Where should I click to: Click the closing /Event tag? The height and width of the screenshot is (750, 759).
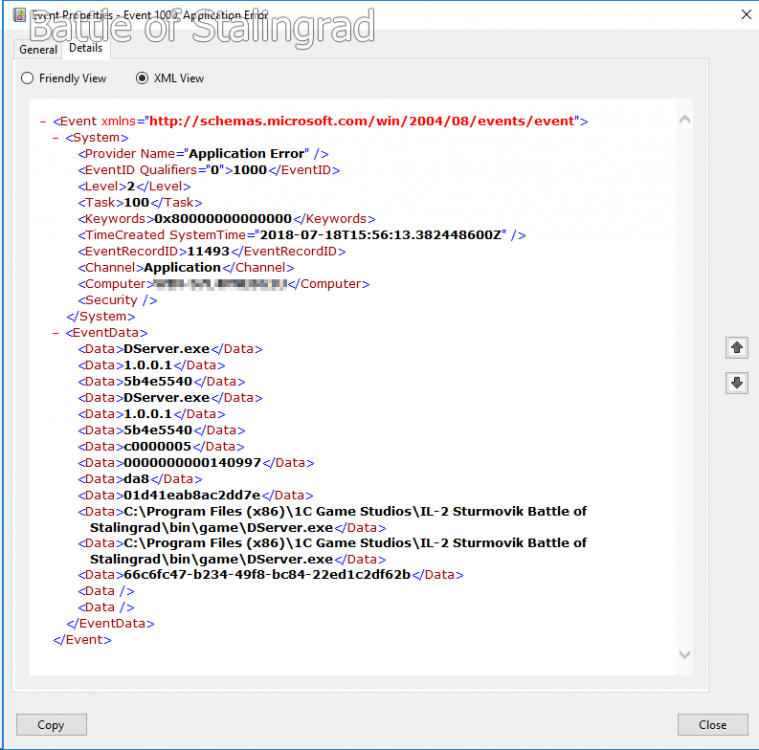pos(82,640)
